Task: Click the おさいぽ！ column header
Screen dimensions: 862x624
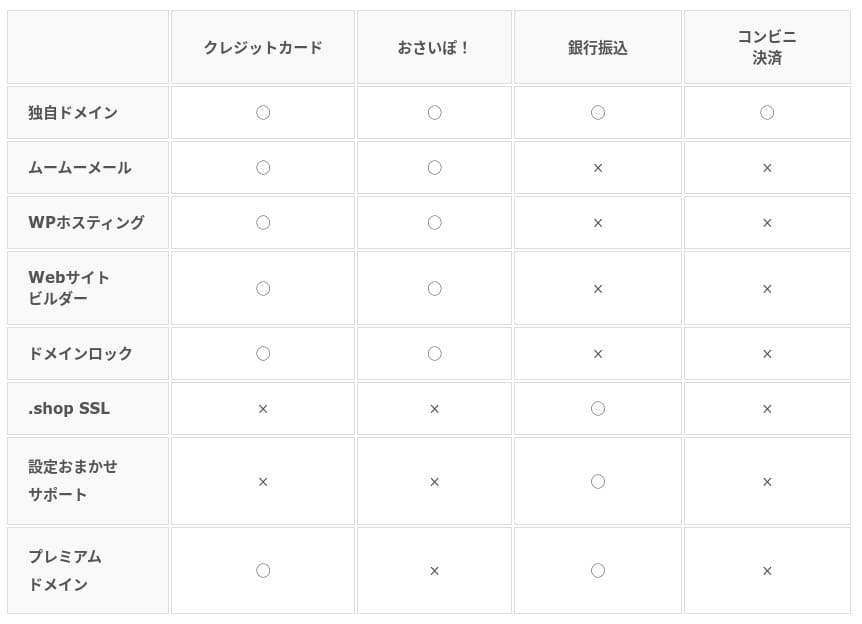Action: (x=434, y=48)
